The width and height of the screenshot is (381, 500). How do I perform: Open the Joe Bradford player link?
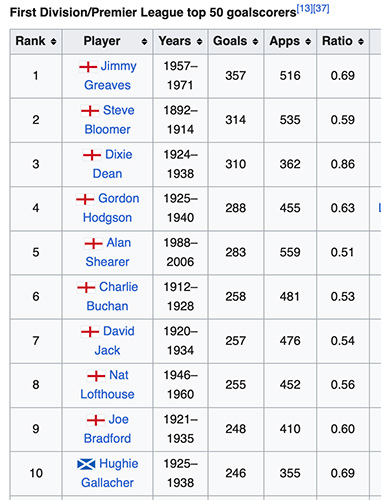coord(107,429)
